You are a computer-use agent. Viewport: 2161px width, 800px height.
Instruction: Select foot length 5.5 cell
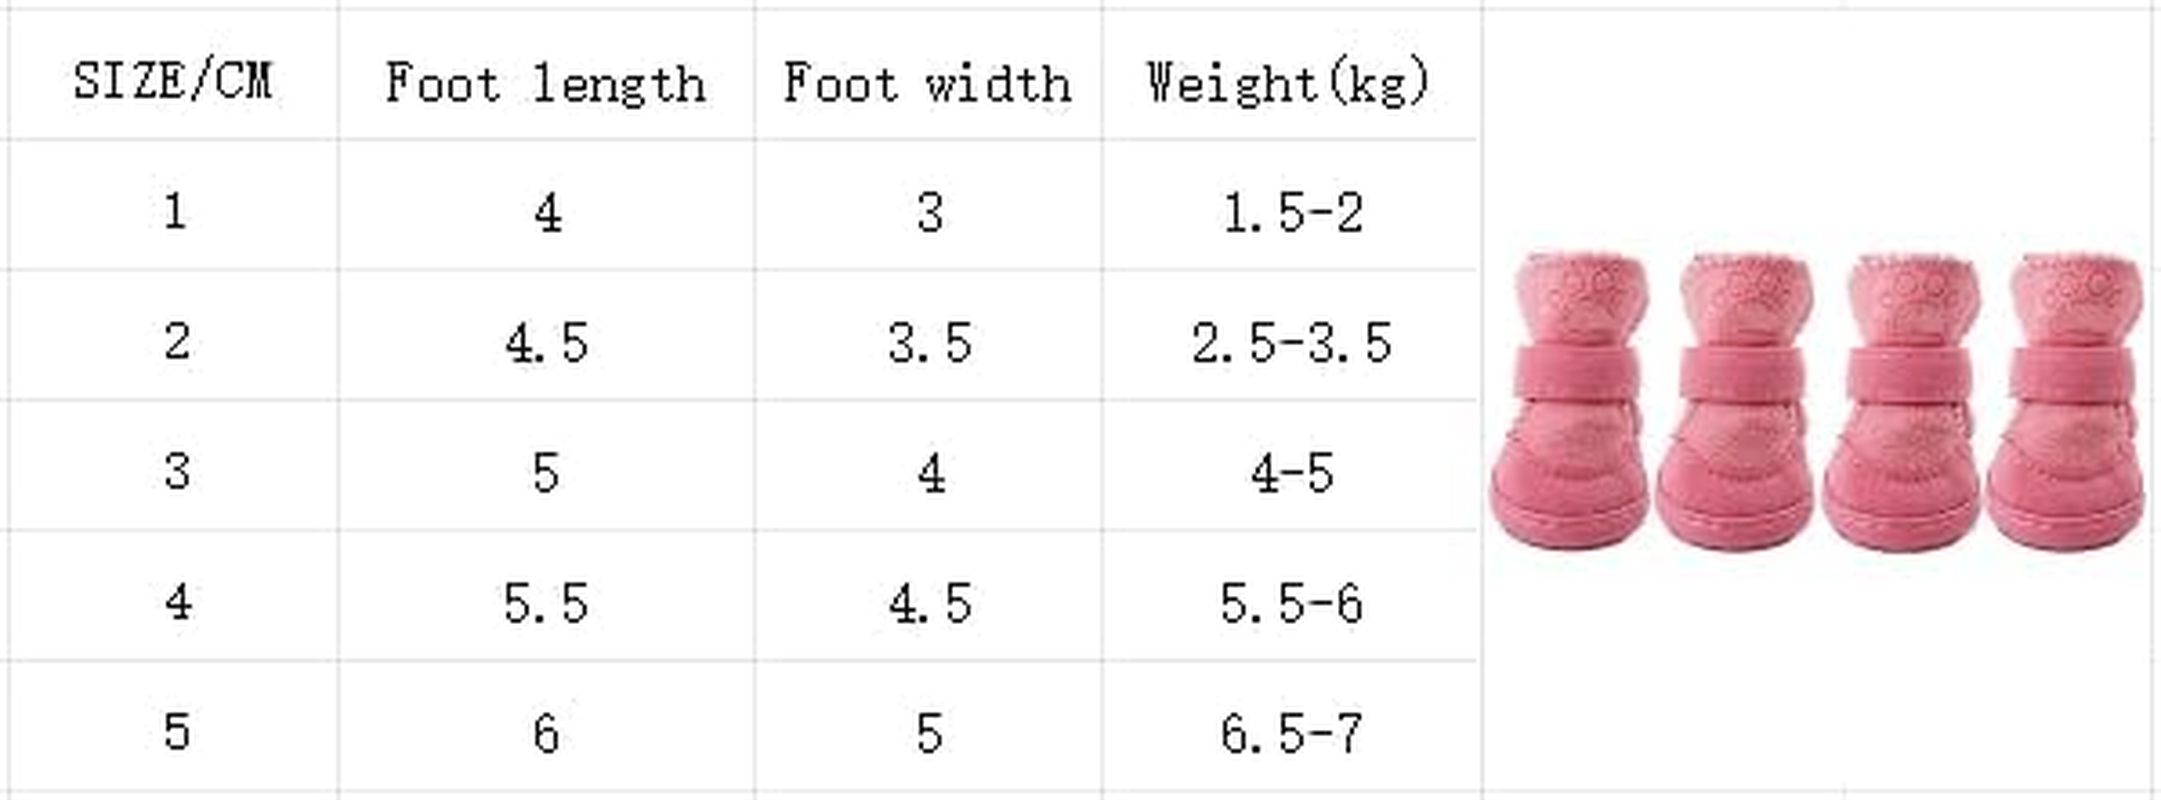(x=545, y=603)
